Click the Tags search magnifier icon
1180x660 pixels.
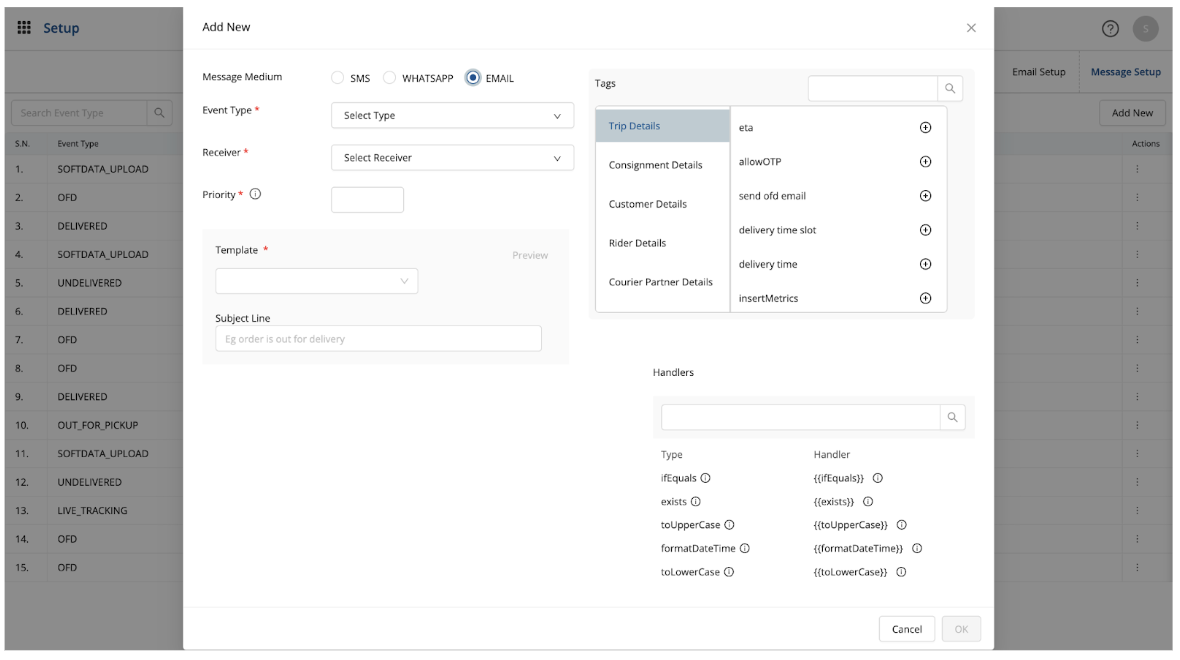click(949, 89)
